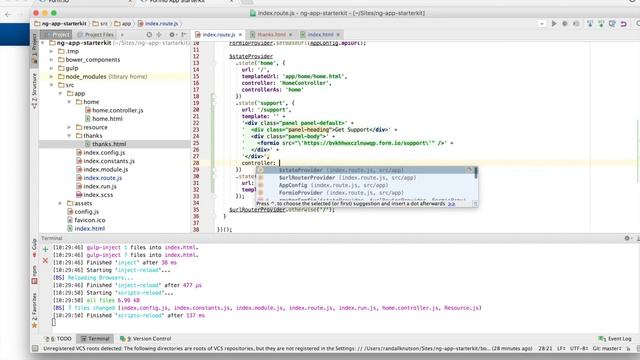This screenshot has height=360, width=640.
Task: Click the src breadcrumb in navigation bar
Action: point(100,24)
